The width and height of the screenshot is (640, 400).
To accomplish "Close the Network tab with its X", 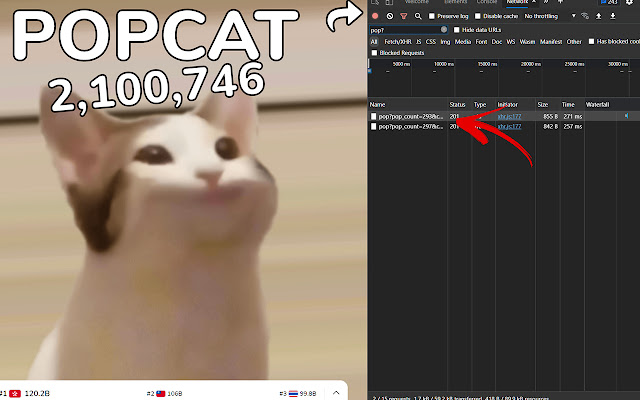I will click(534, 2).
